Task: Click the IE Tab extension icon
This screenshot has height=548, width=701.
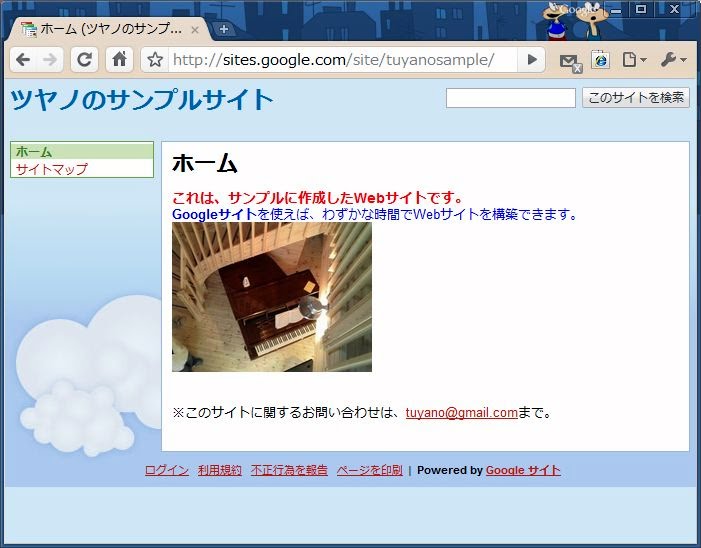Action: click(600, 60)
